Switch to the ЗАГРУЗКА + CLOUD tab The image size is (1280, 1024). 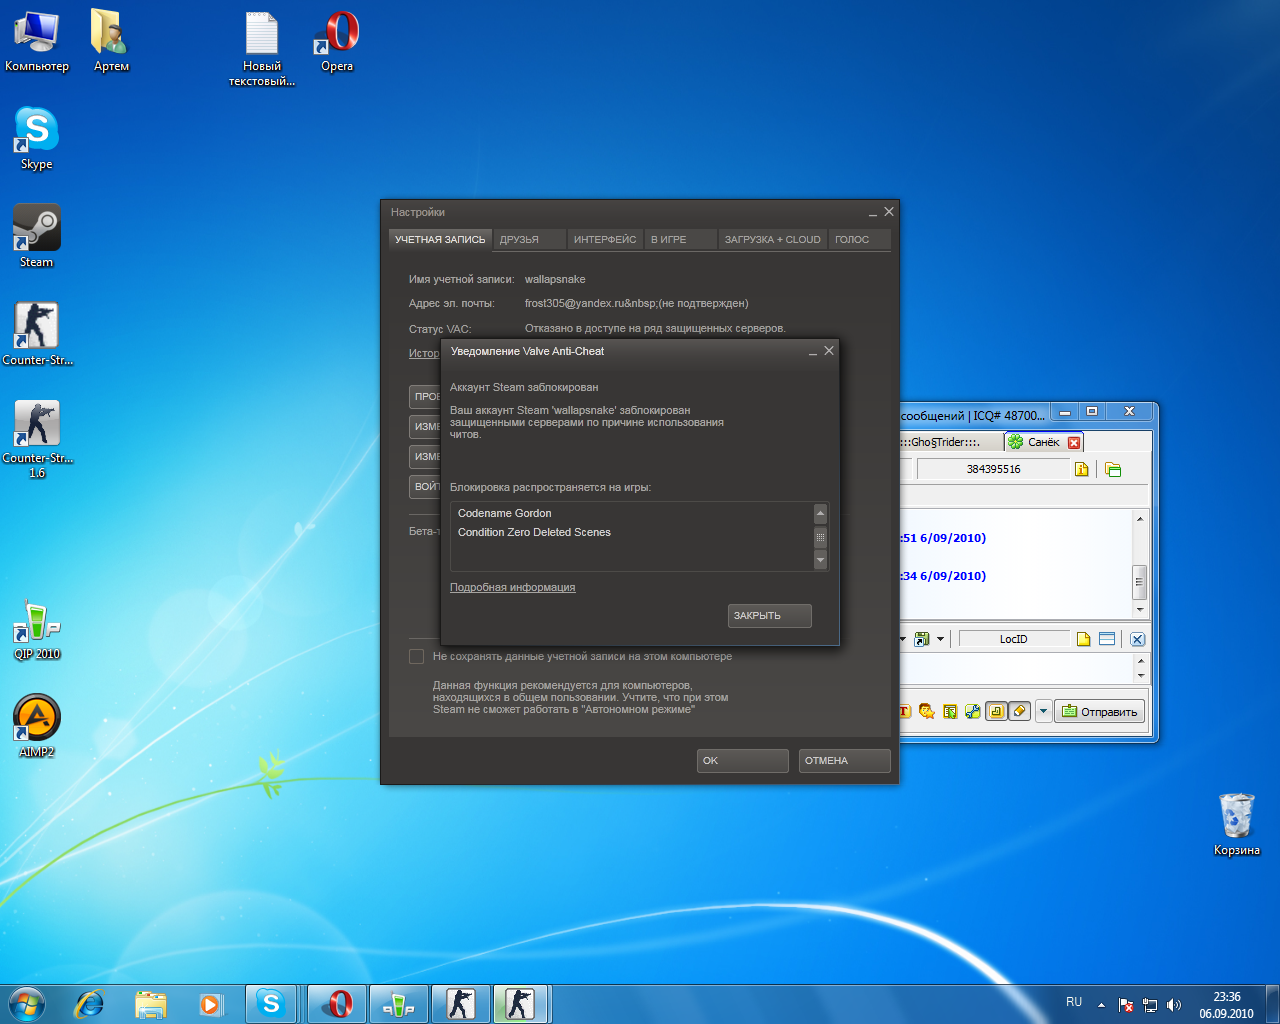pyautogui.click(x=772, y=240)
